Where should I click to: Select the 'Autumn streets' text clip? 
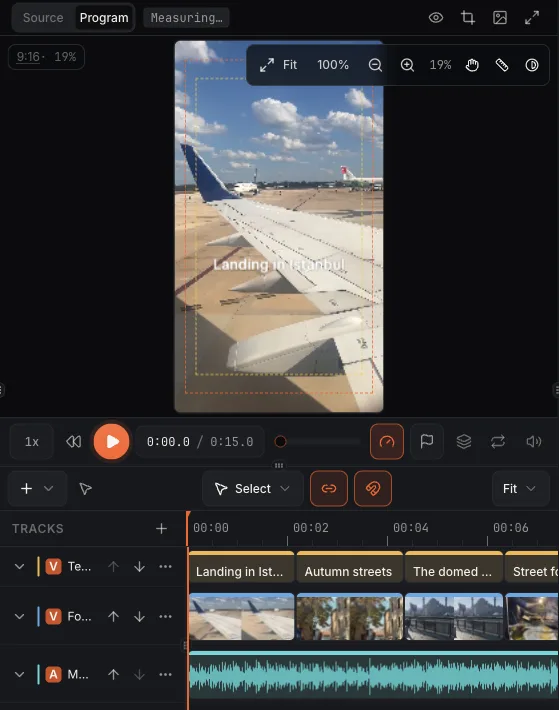tap(350, 567)
